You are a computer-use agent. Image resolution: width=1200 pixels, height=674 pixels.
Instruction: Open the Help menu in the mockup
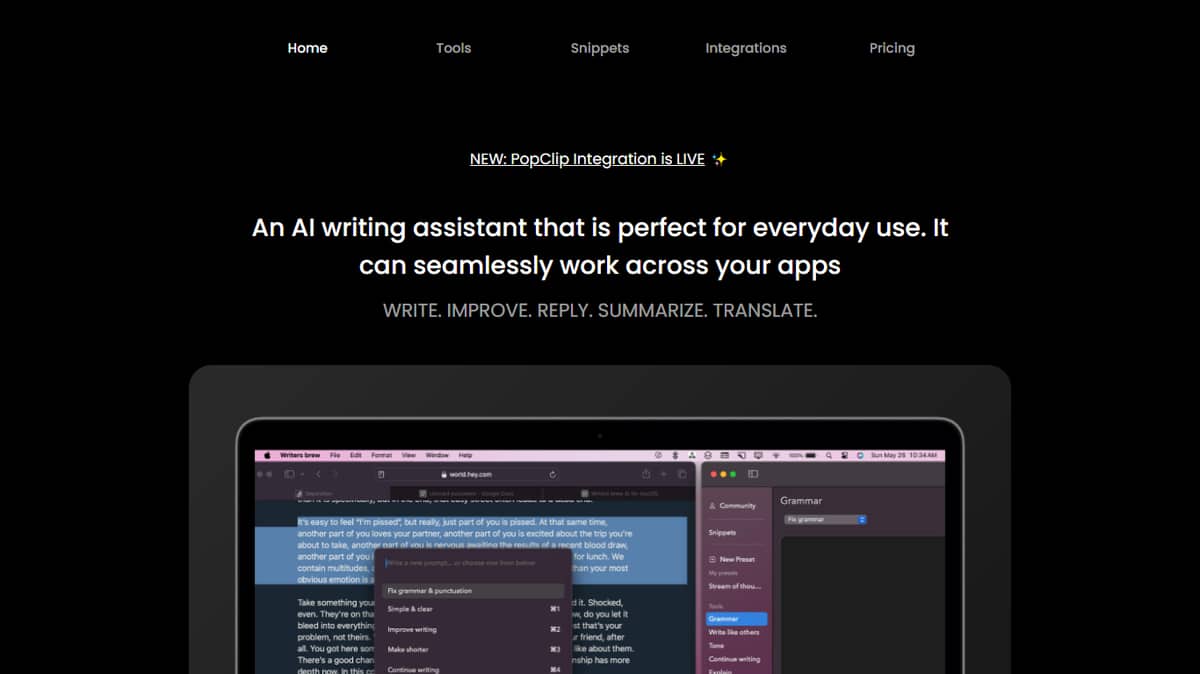(x=465, y=455)
